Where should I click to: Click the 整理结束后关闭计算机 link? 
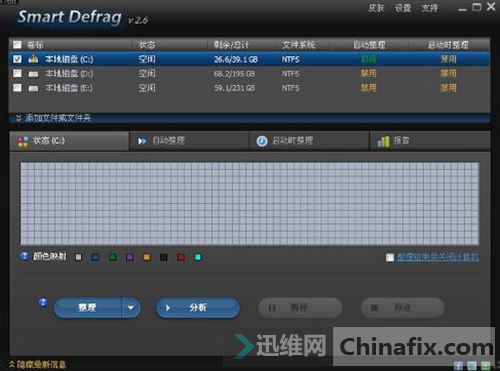438,257
